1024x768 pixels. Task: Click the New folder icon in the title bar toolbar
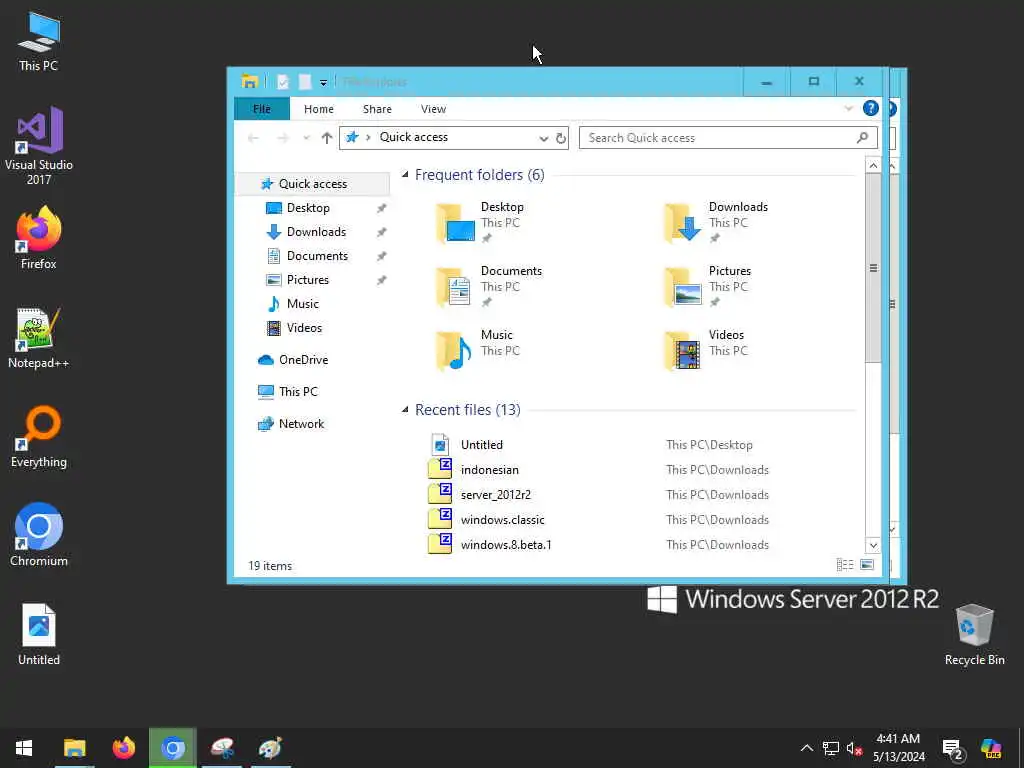tap(304, 82)
